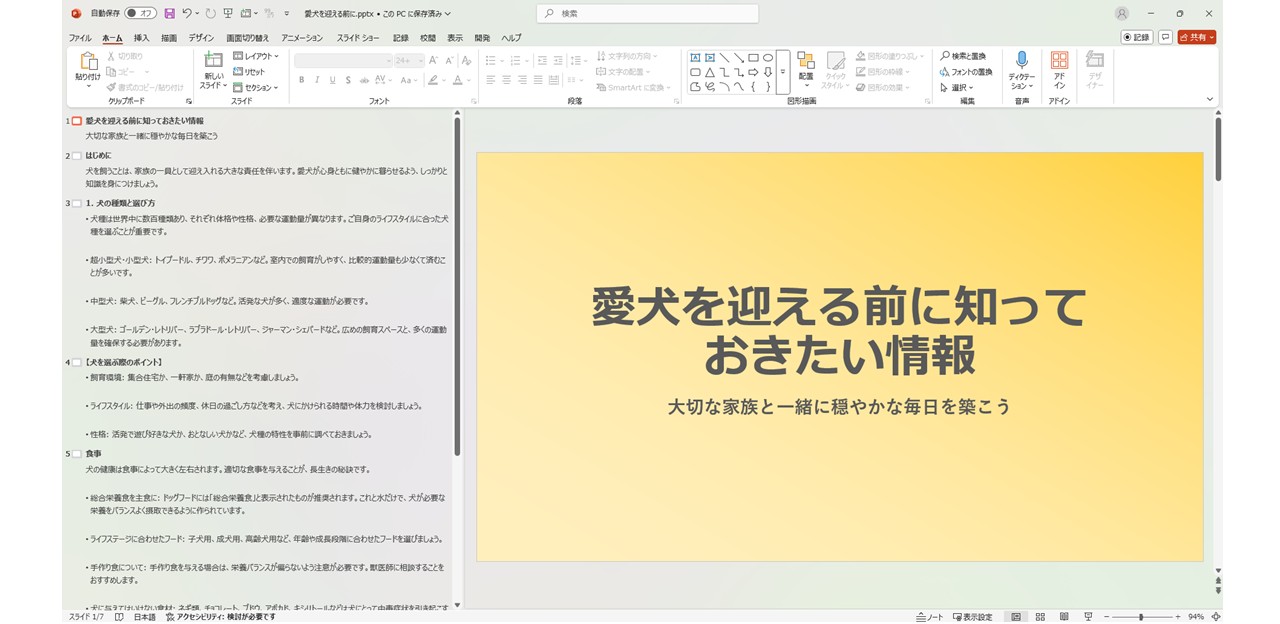Switch to reading view icon
This screenshot has width=1280, height=624.
tap(1064, 617)
